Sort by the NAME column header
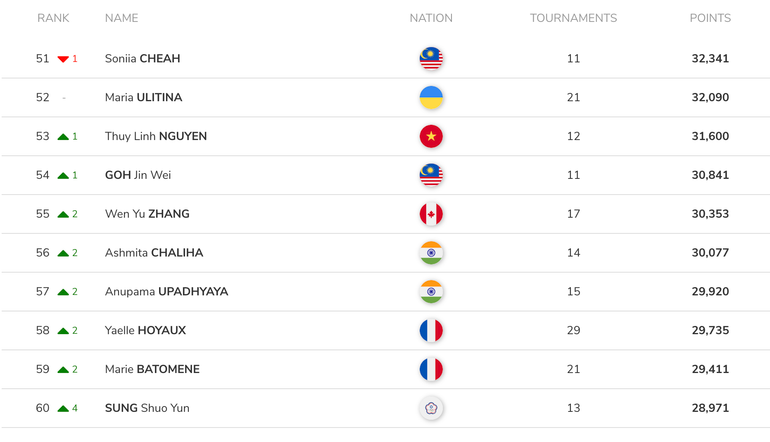This screenshot has height=442, width=770. pos(121,18)
